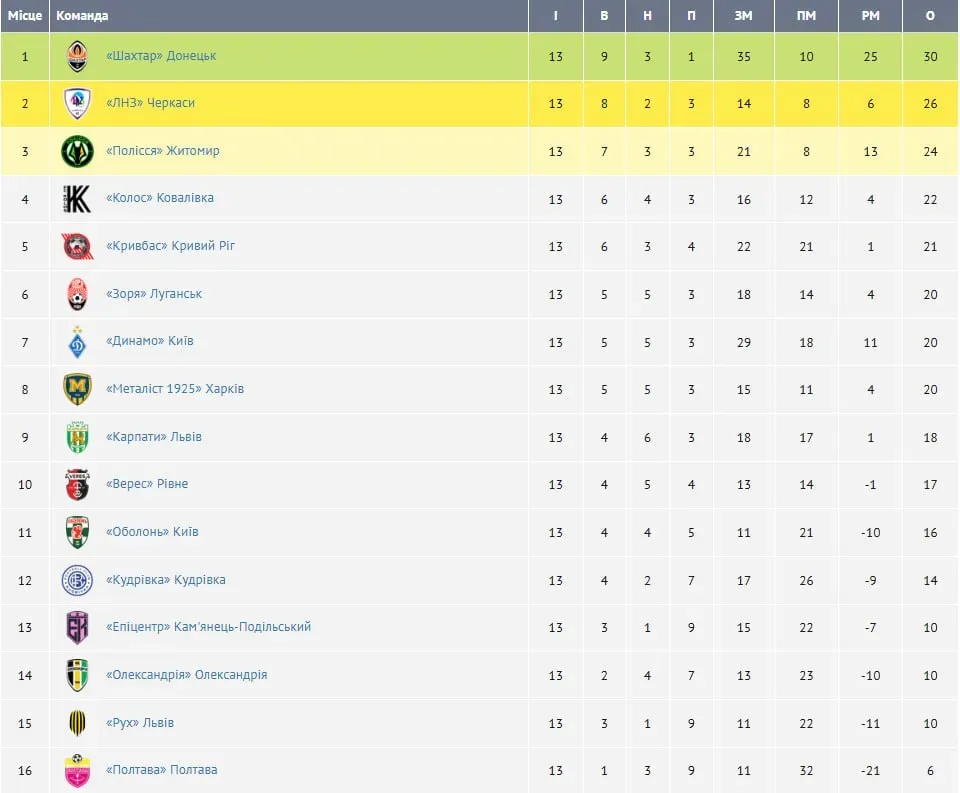Click the Obolon Kyiv club emblem
The width and height of the screenshot is (960, 793).
(x=77, y=532)
